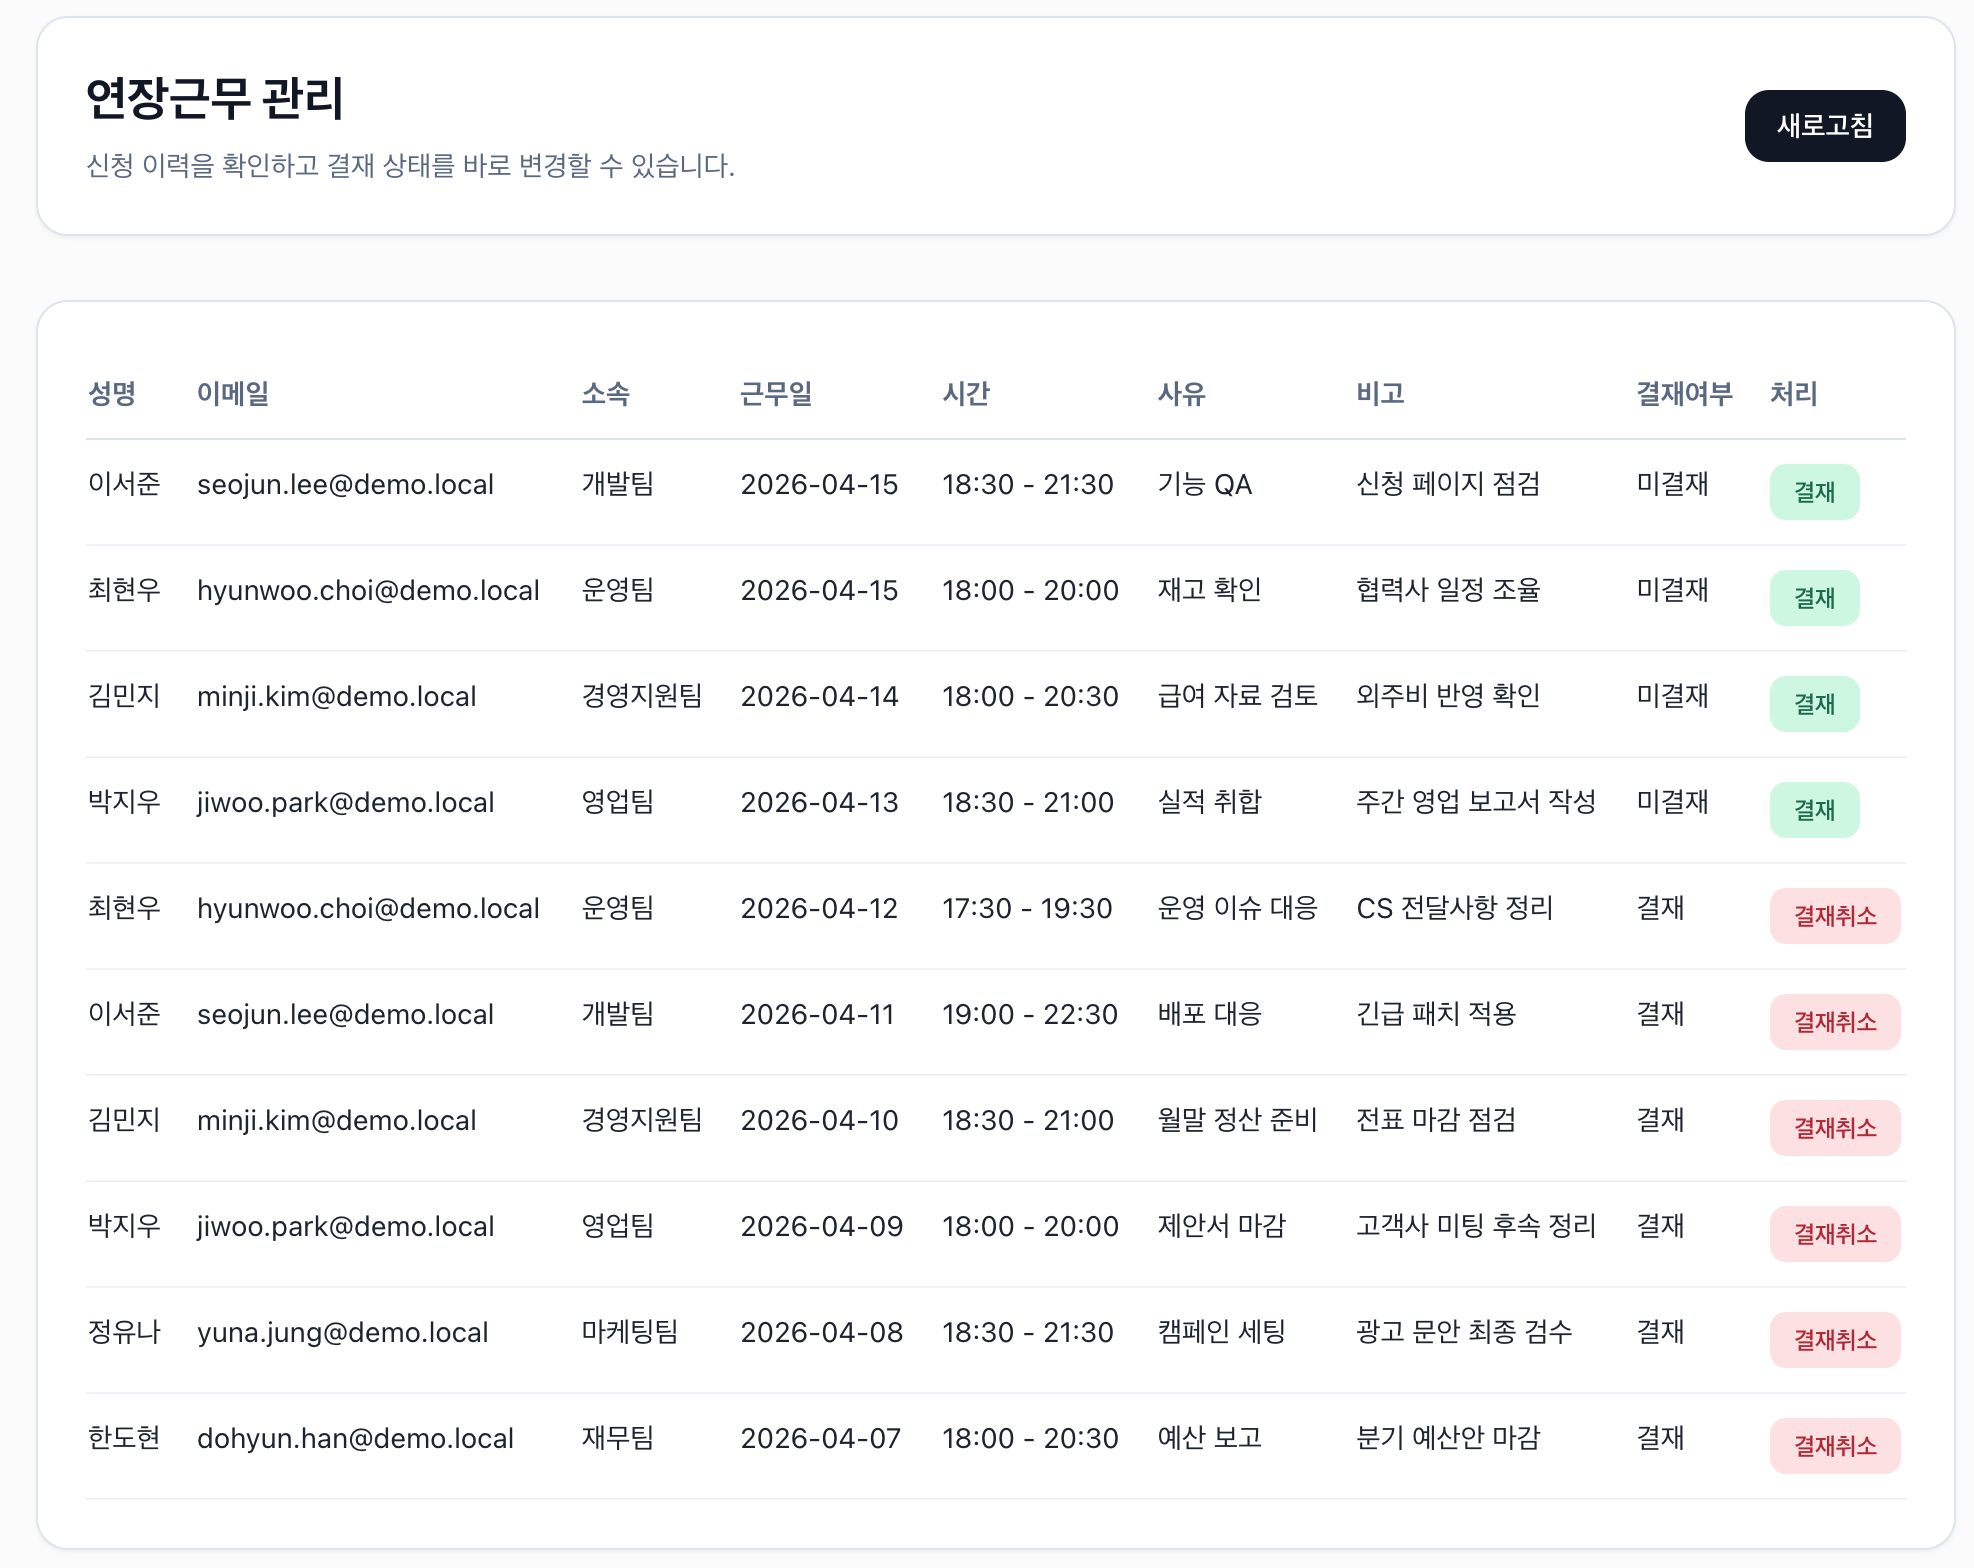Click the 성명 column header

point(112,394)
